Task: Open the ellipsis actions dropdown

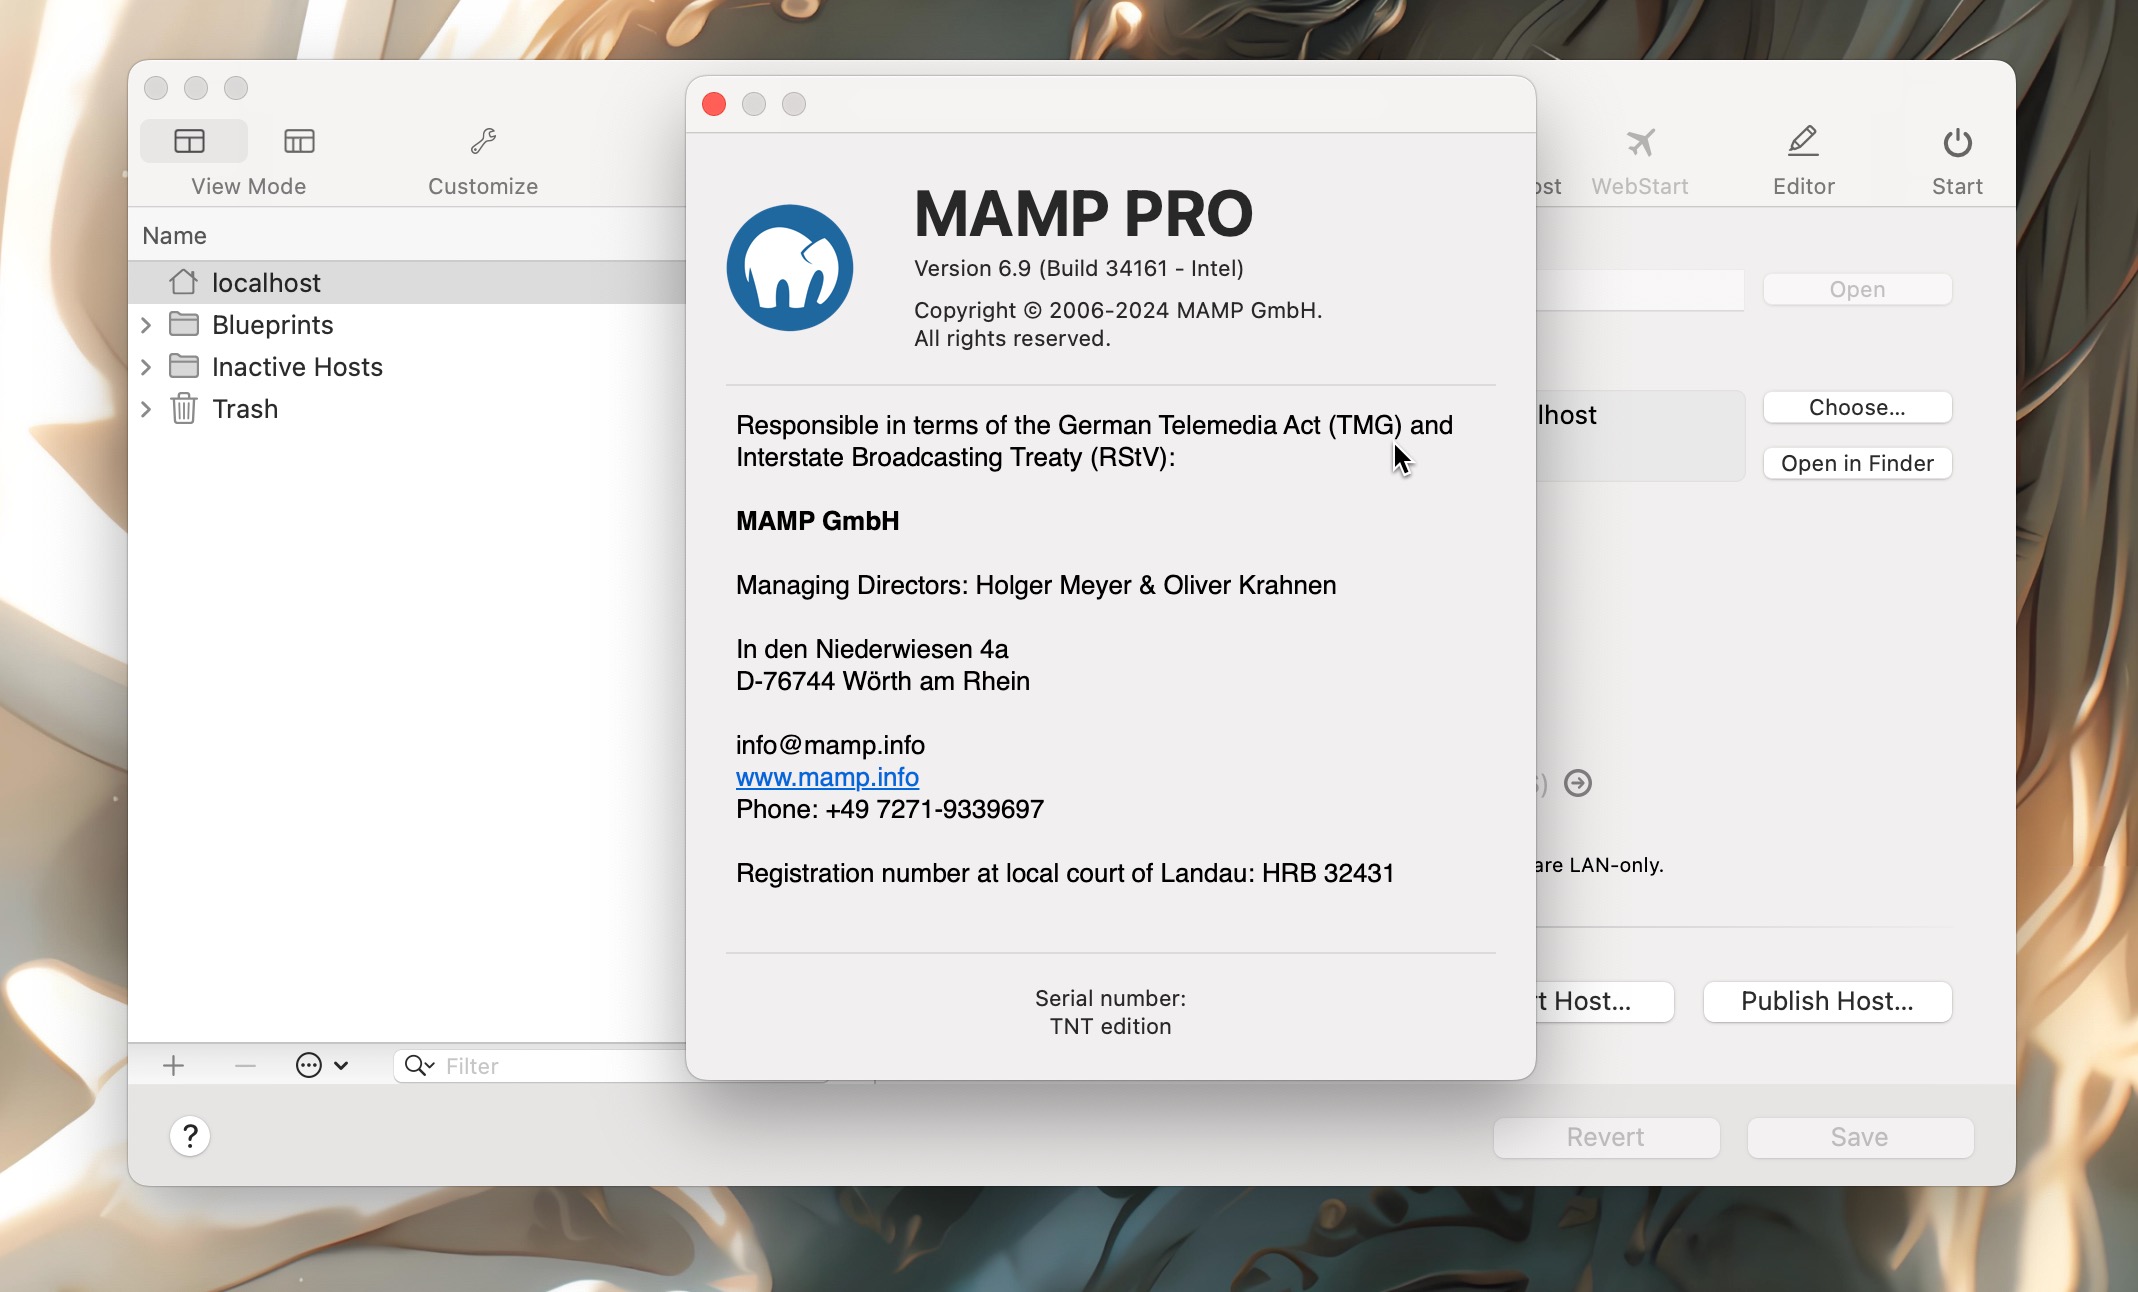Action: pyautogui.click(x=321, y=1066)
